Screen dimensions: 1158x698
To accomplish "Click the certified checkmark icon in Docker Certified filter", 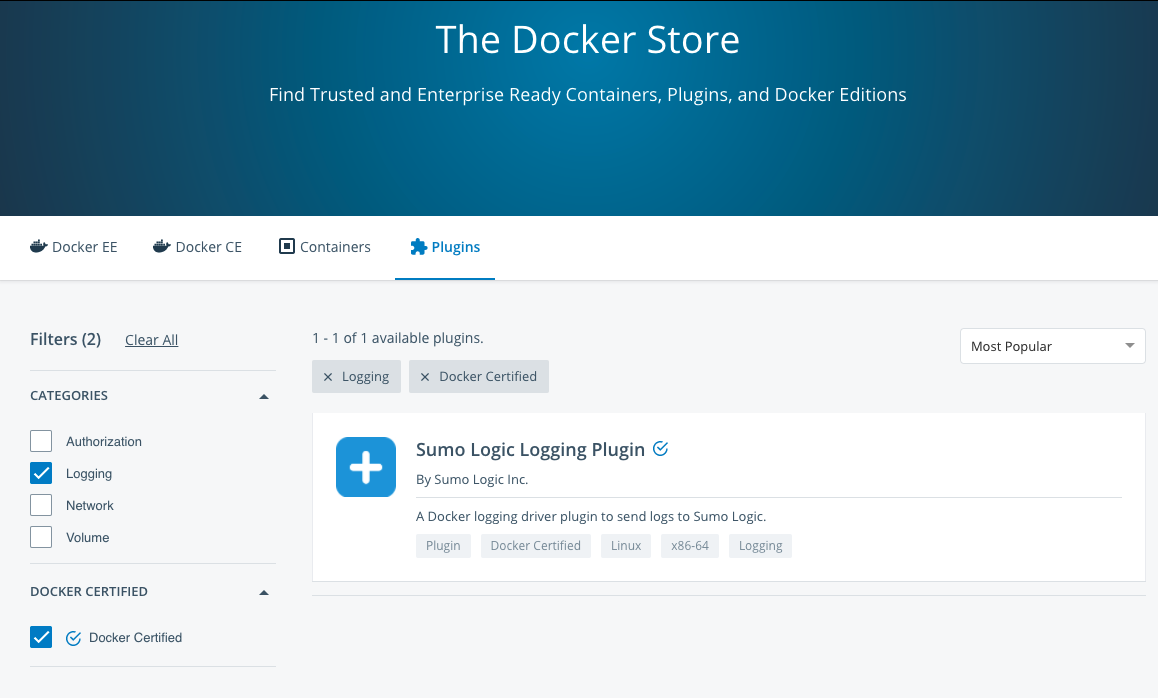I will tap(73, 637).
